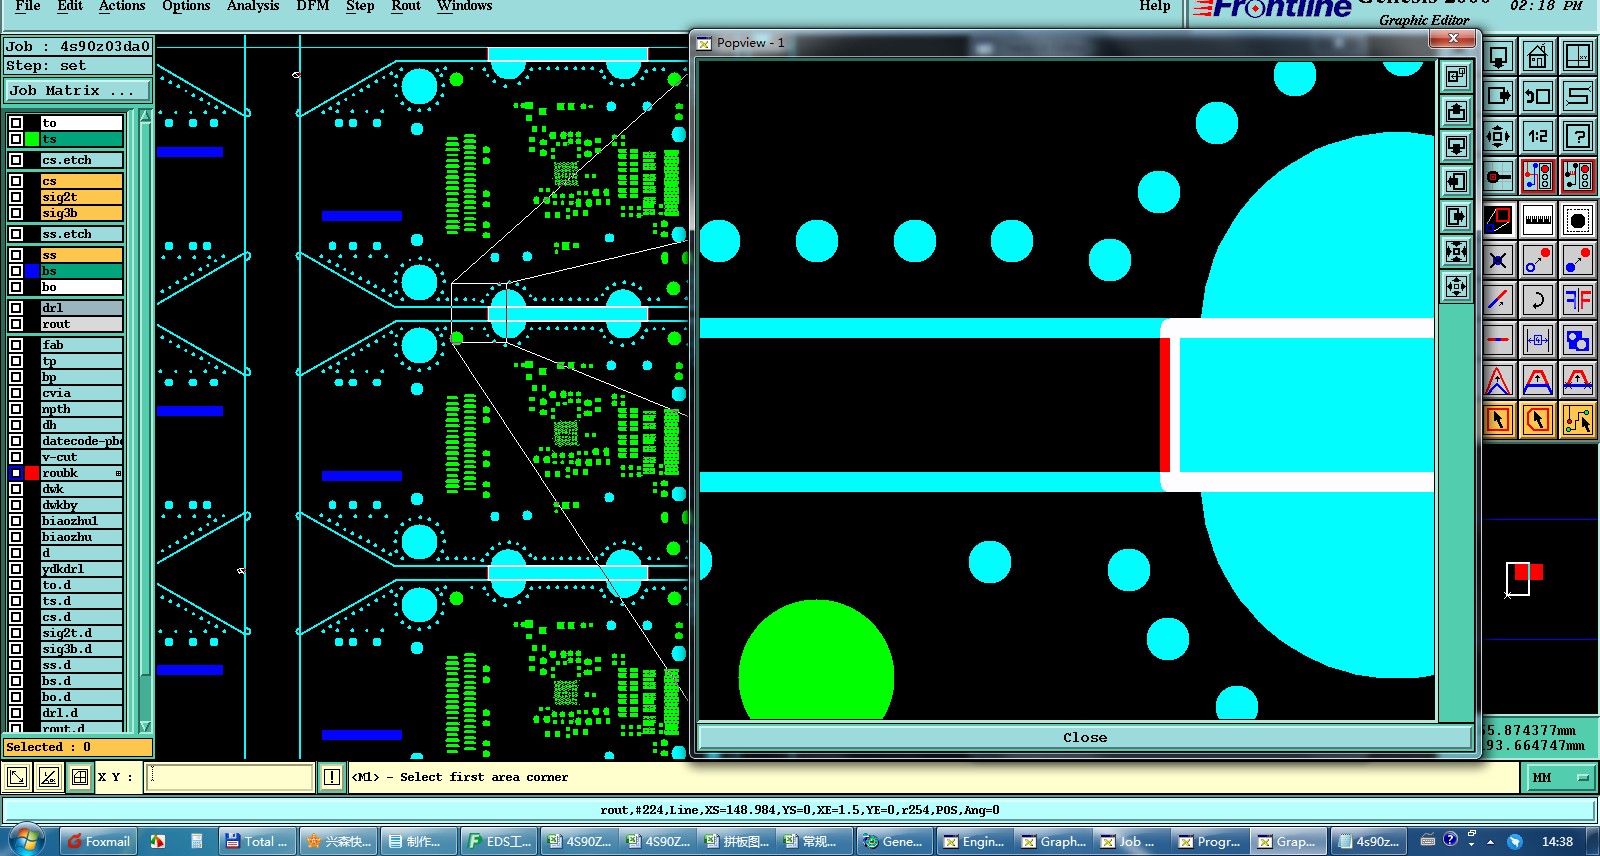Open the MM units dropdown
Image resolution: width=1600 pixels, height=856 pixels.
click(x=1560, y=777)
